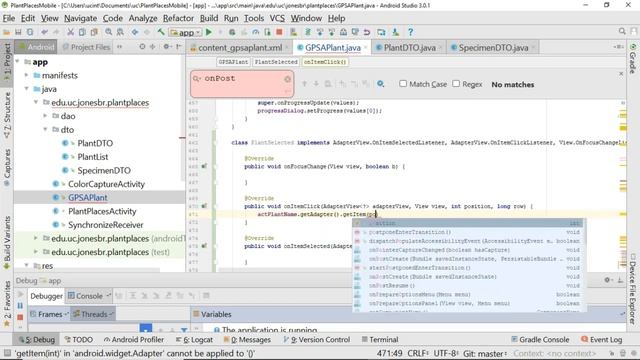Open the Build Variants side panel
Screen dimensions: 640x360
[x=7, y=242]
